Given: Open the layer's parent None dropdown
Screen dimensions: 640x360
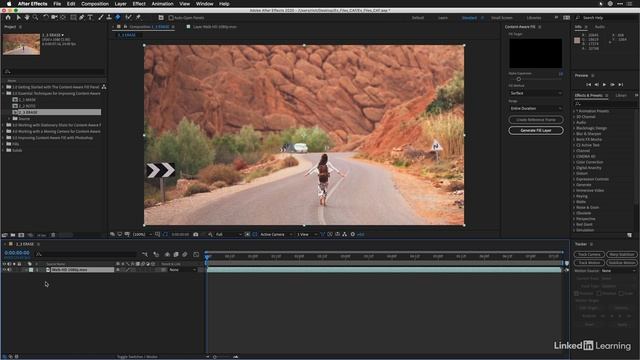Looking at the screenshot, I should [x=182, y=270].
